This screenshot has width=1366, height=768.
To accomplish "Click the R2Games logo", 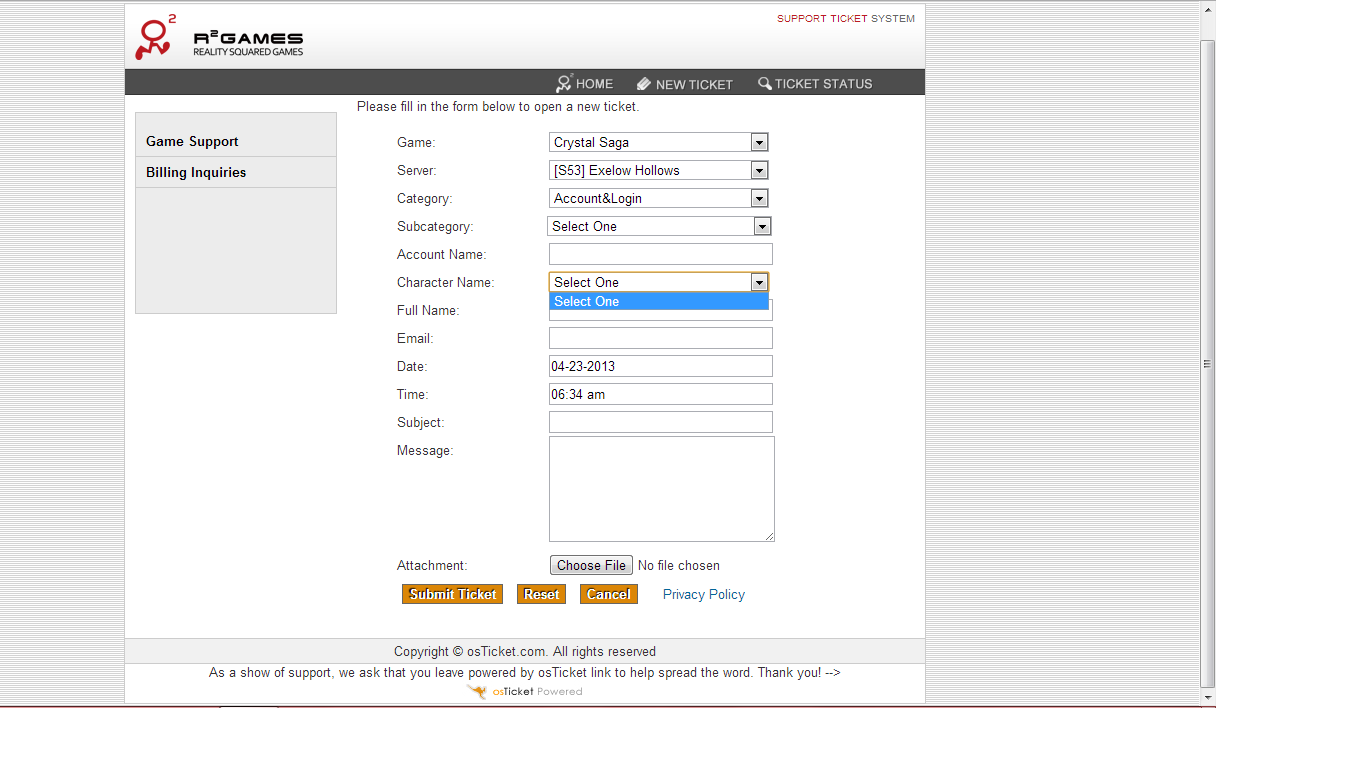I will coord(218,39).
